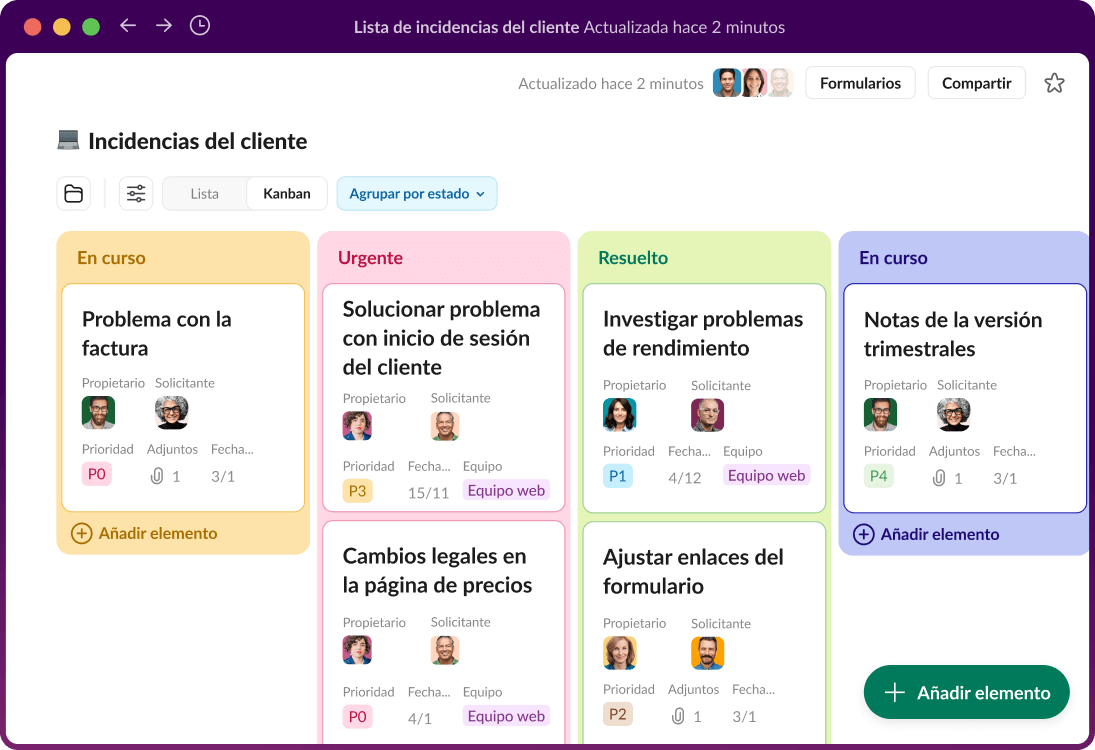Click the 'Equipo web' tag on the login issue card
Image resolution: width=1095 pixels, height=750 pixels.
click(x=506, y=490)
